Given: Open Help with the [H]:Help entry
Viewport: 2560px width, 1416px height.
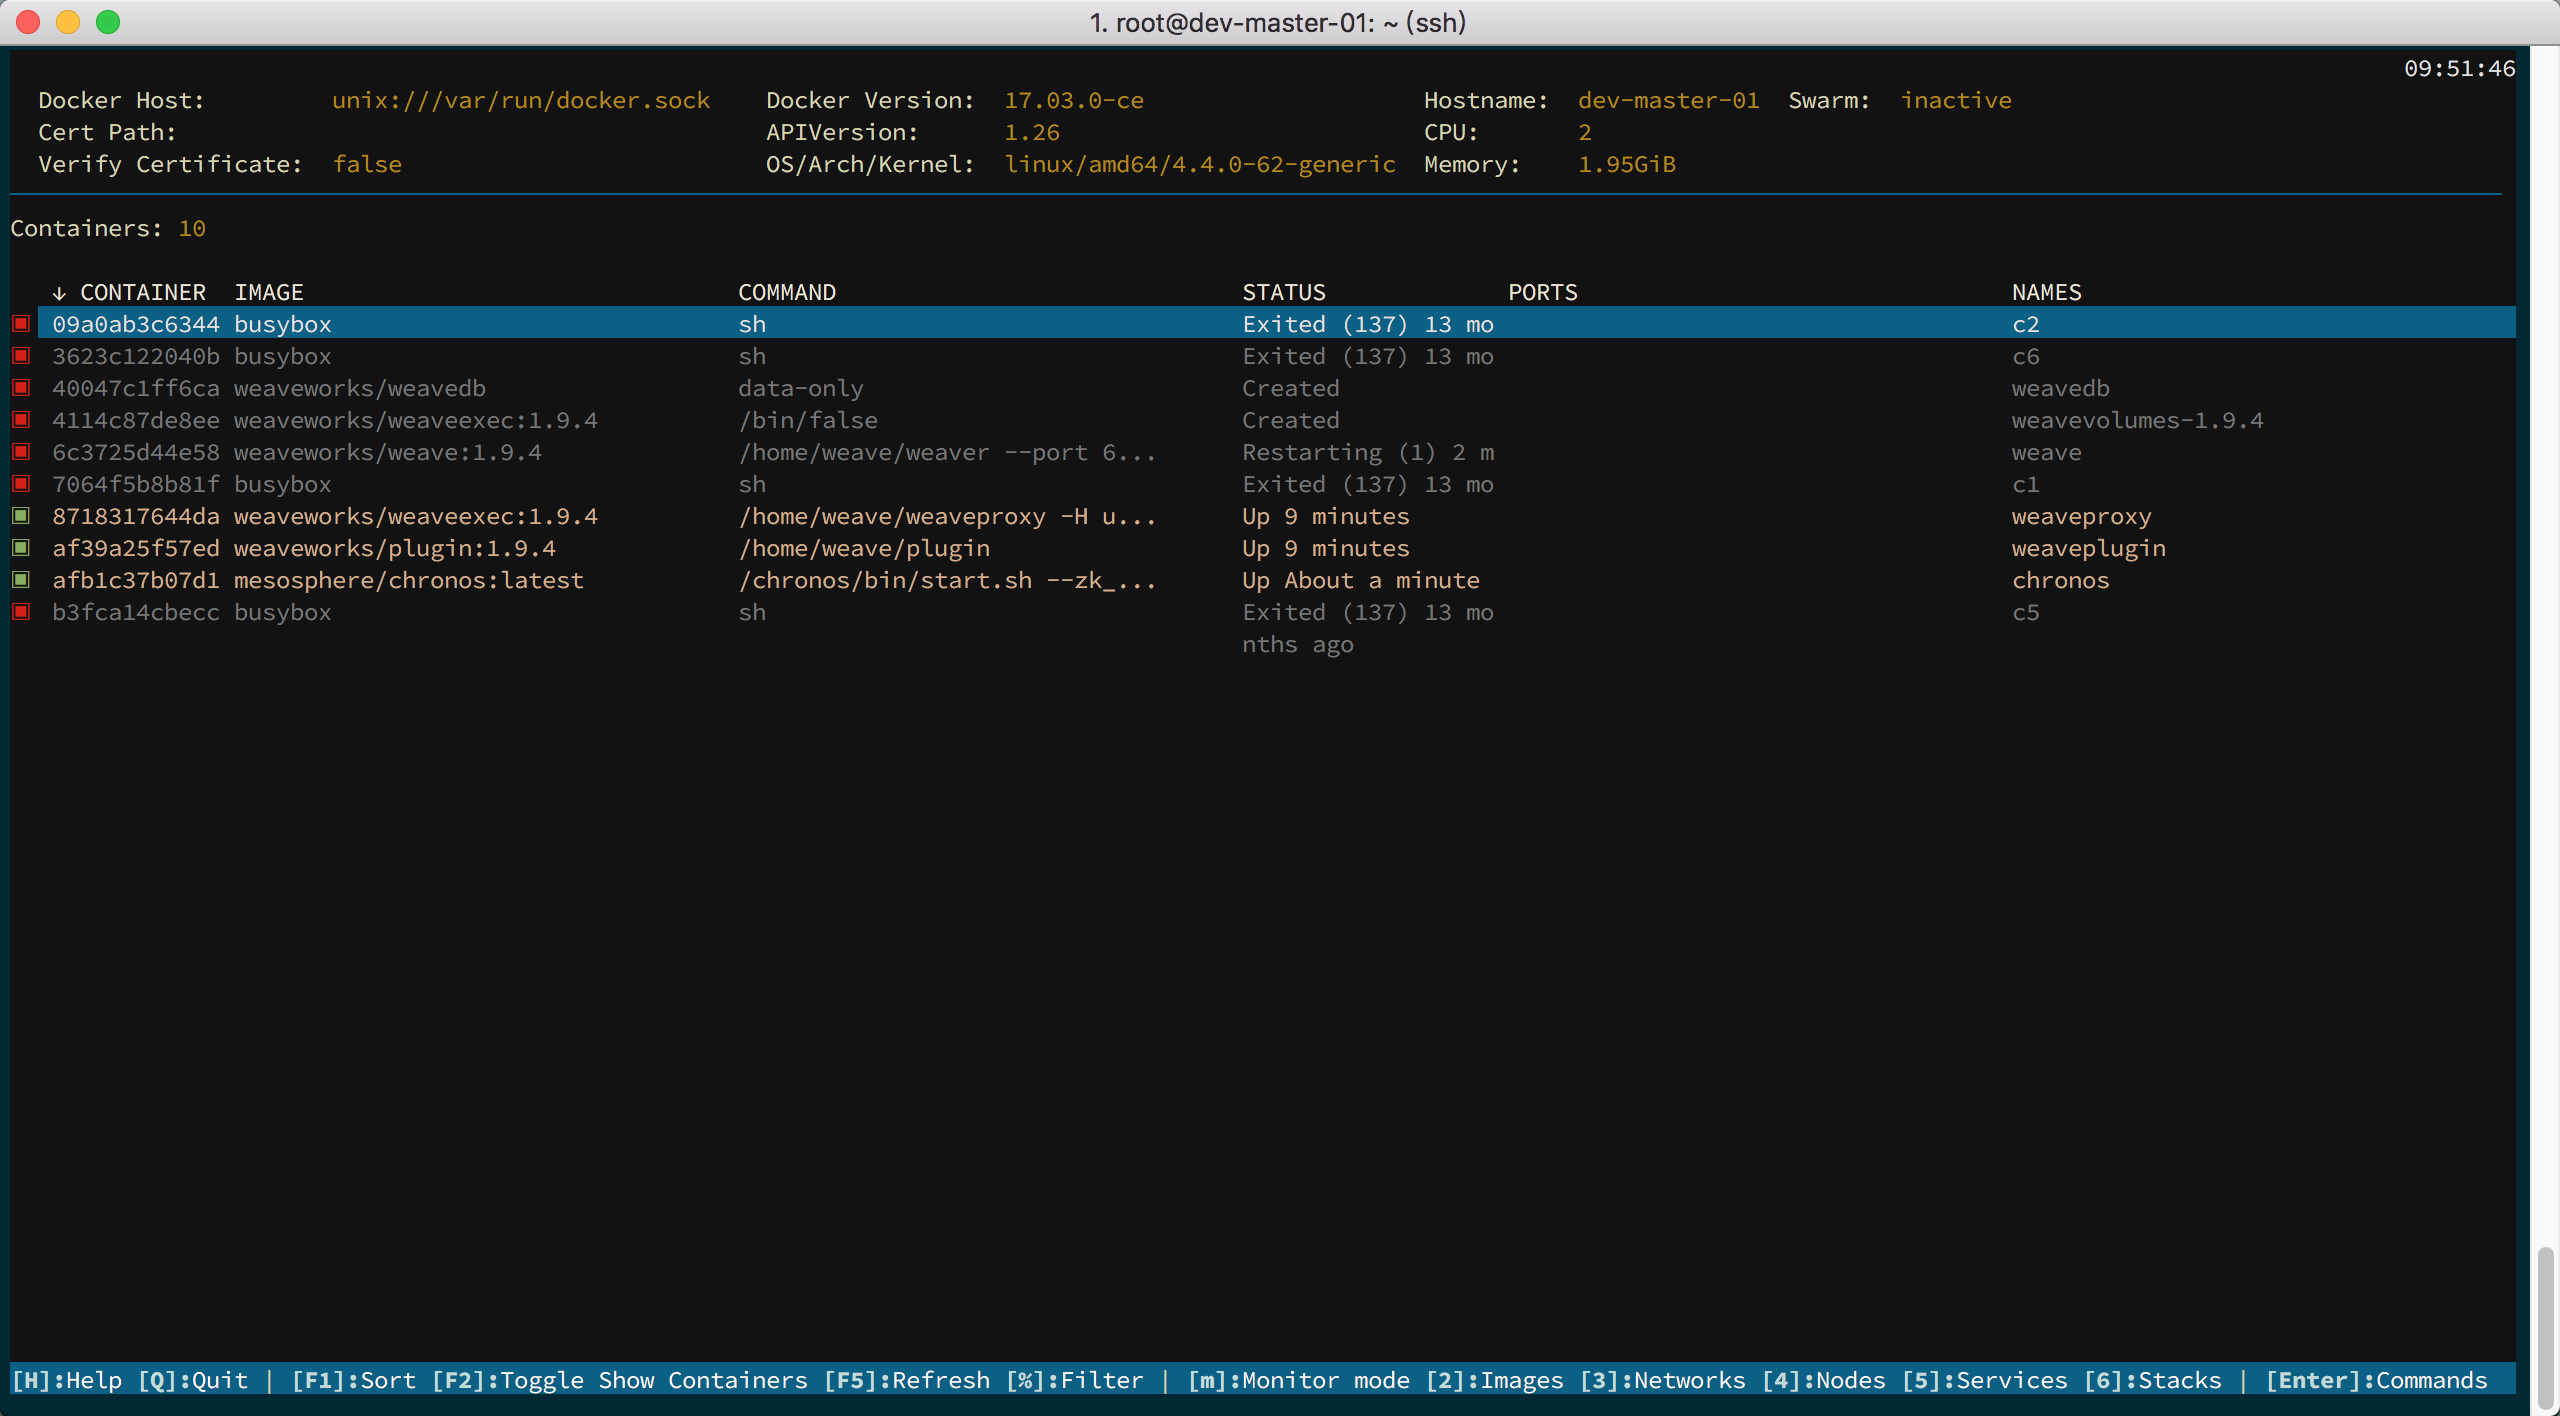Looking at the screenshot, I should click(x=67, y=1380).
